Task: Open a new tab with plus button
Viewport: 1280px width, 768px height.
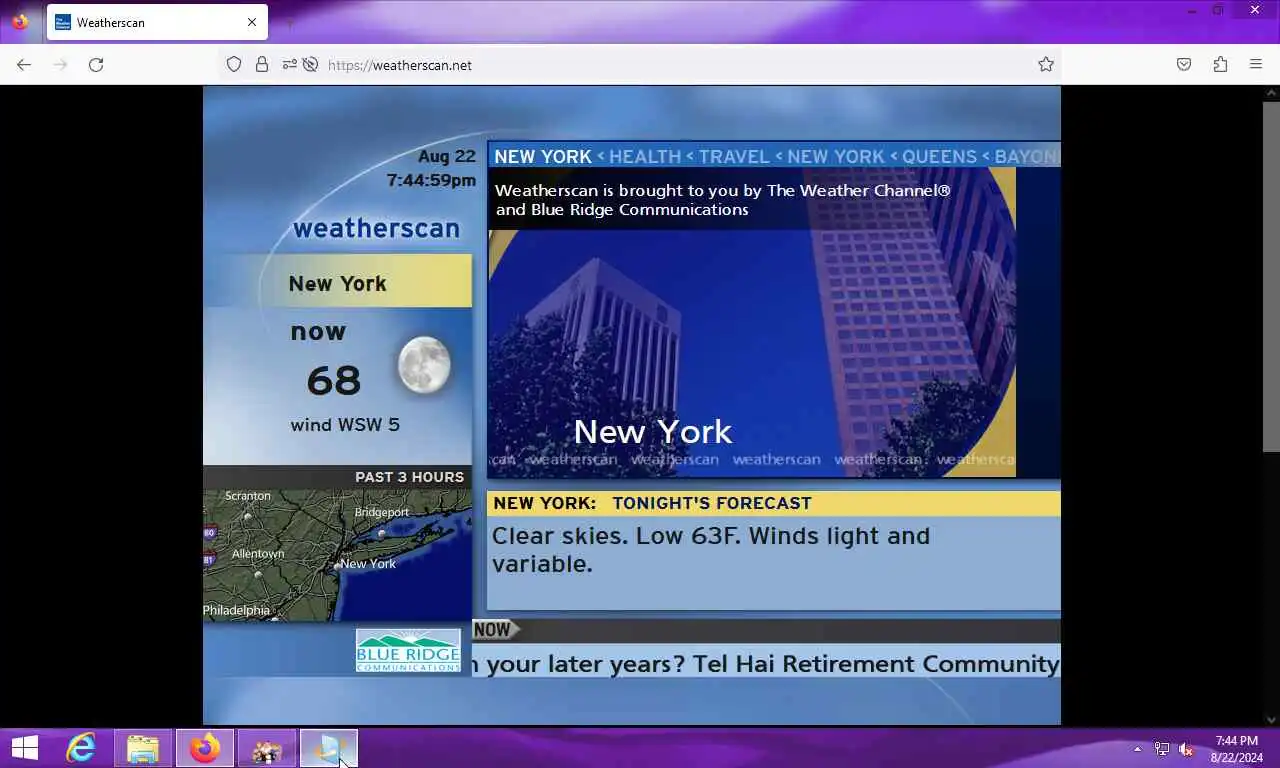Action: [x=290, y=22]
